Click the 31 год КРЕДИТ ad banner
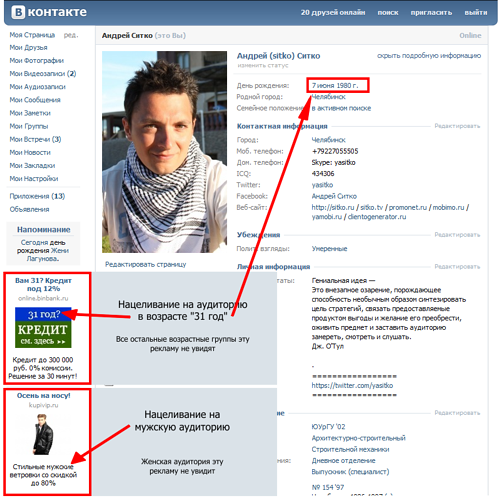Image resolution: width=500 pixels, height=500 pixels. click(43, 327)
